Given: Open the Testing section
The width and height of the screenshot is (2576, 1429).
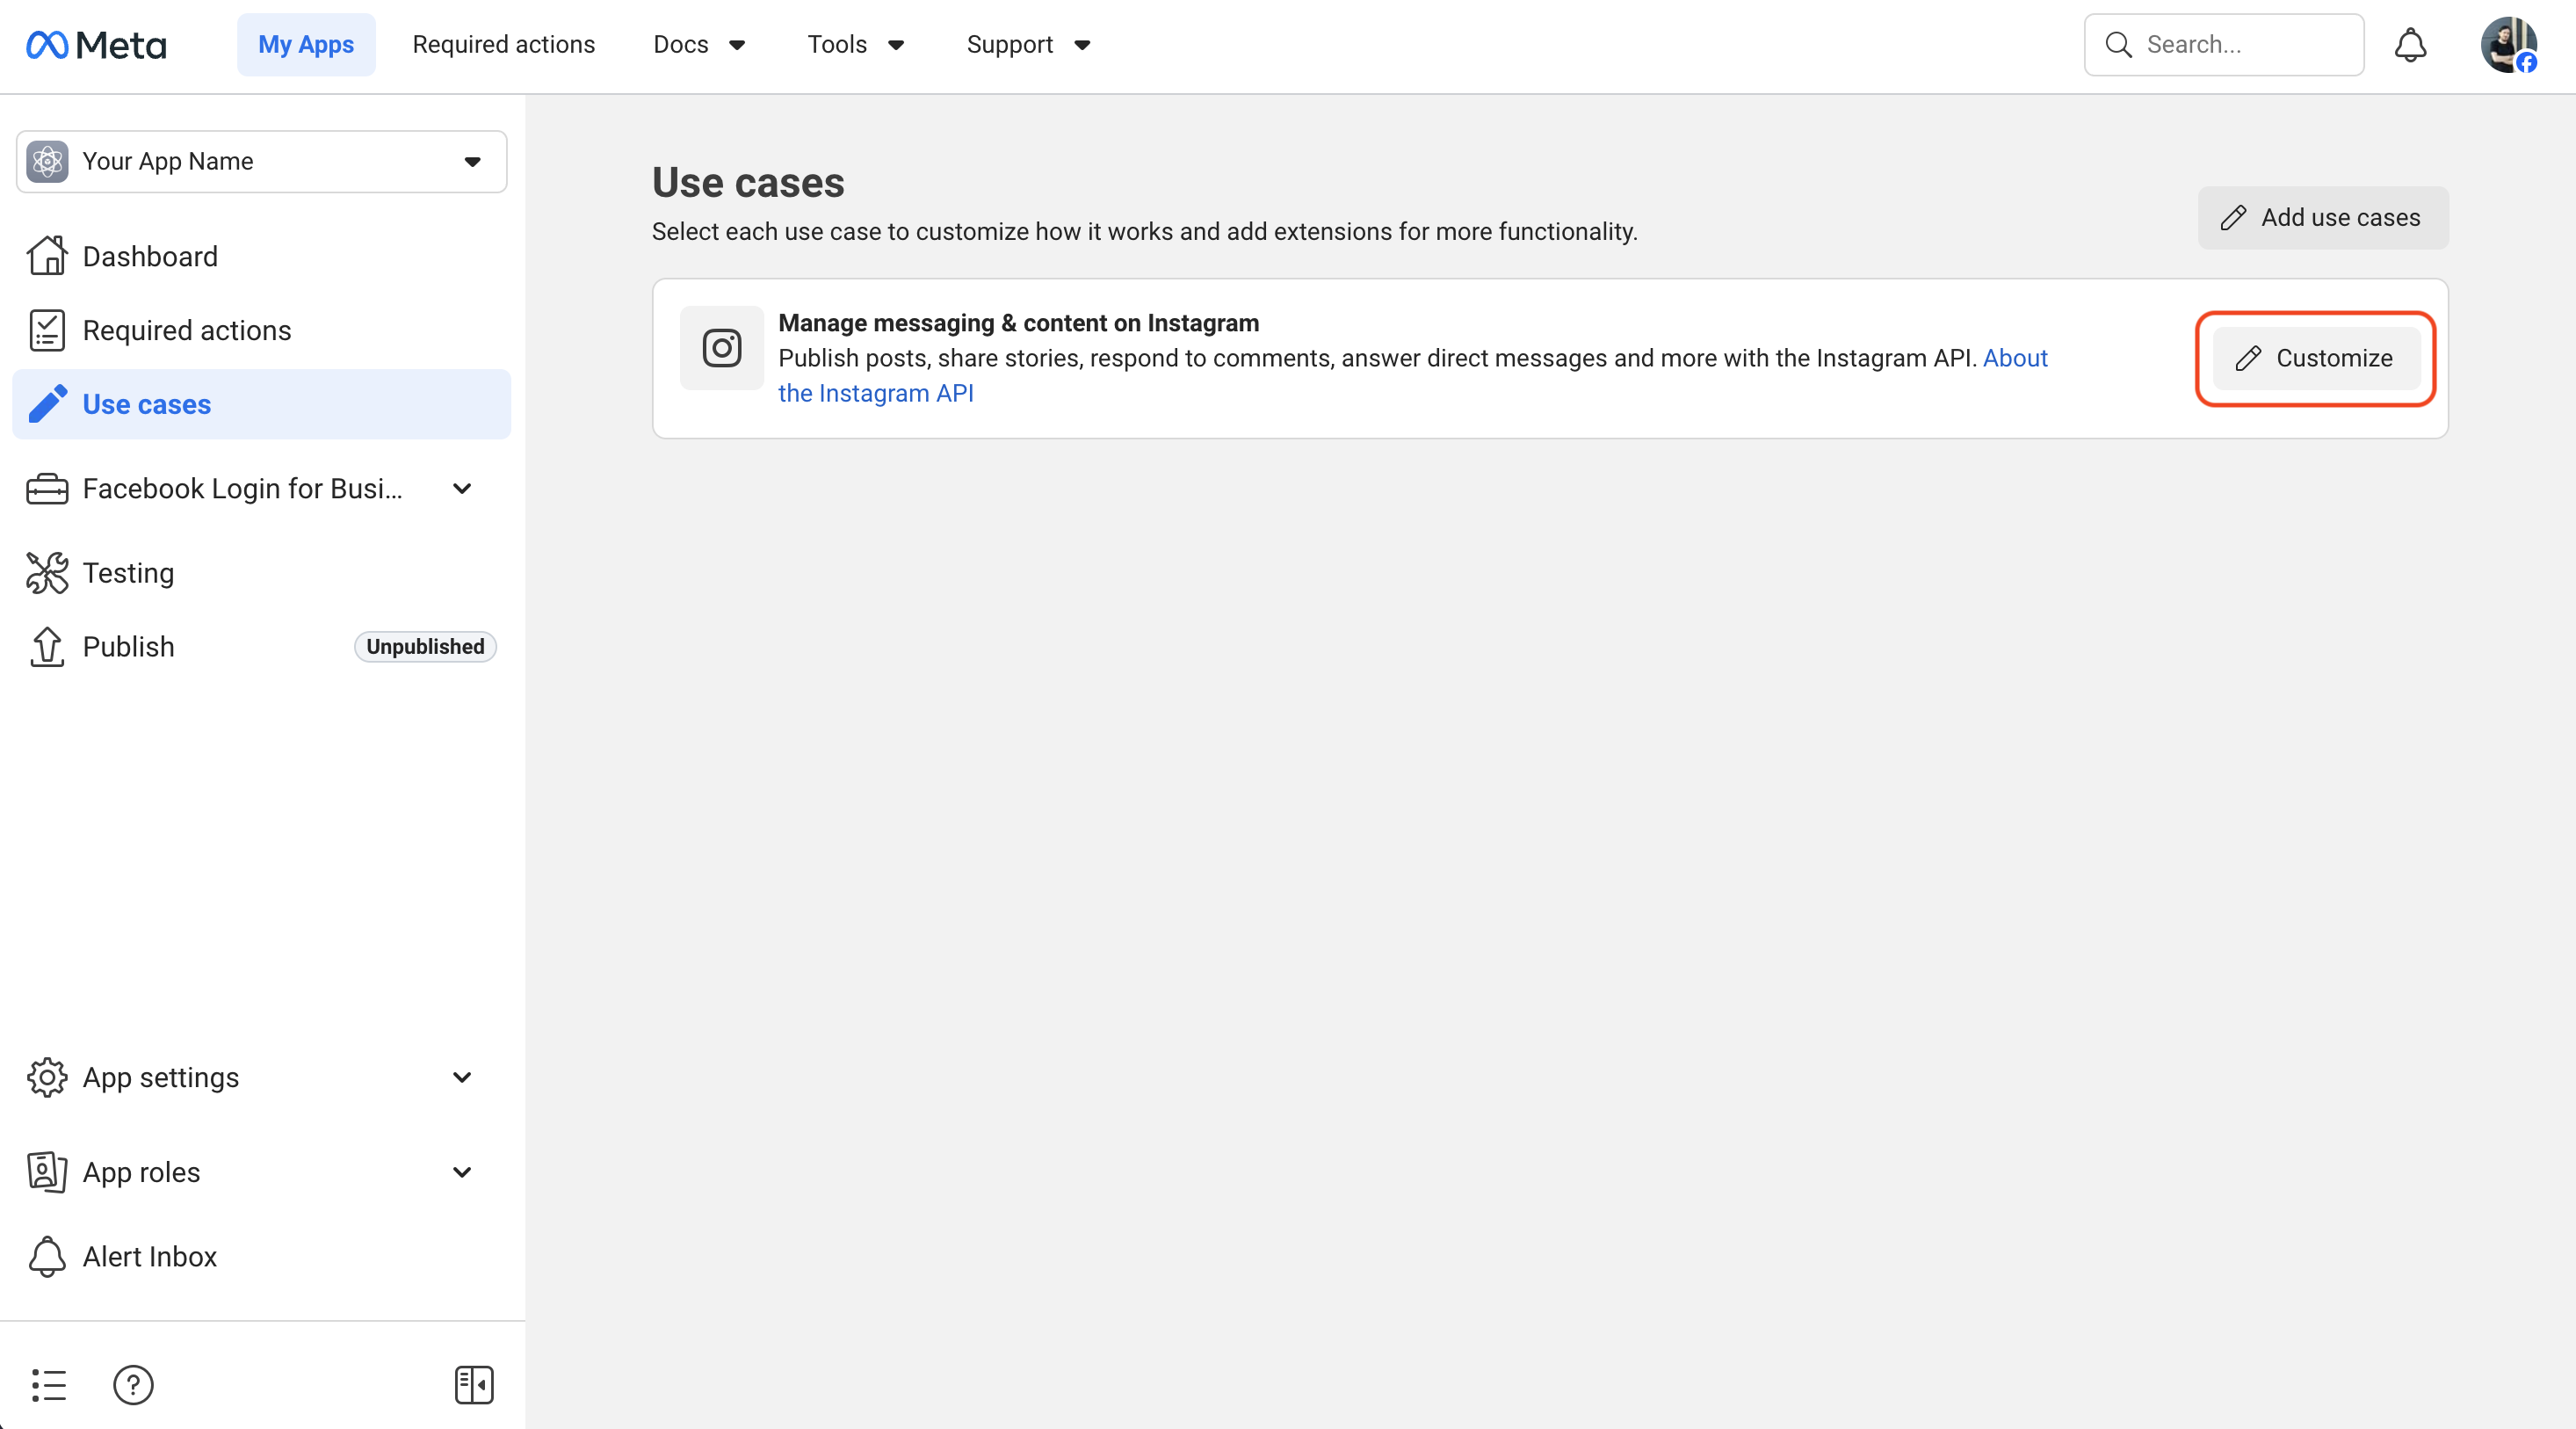Looking at the screenshot, I should point(128,573).
